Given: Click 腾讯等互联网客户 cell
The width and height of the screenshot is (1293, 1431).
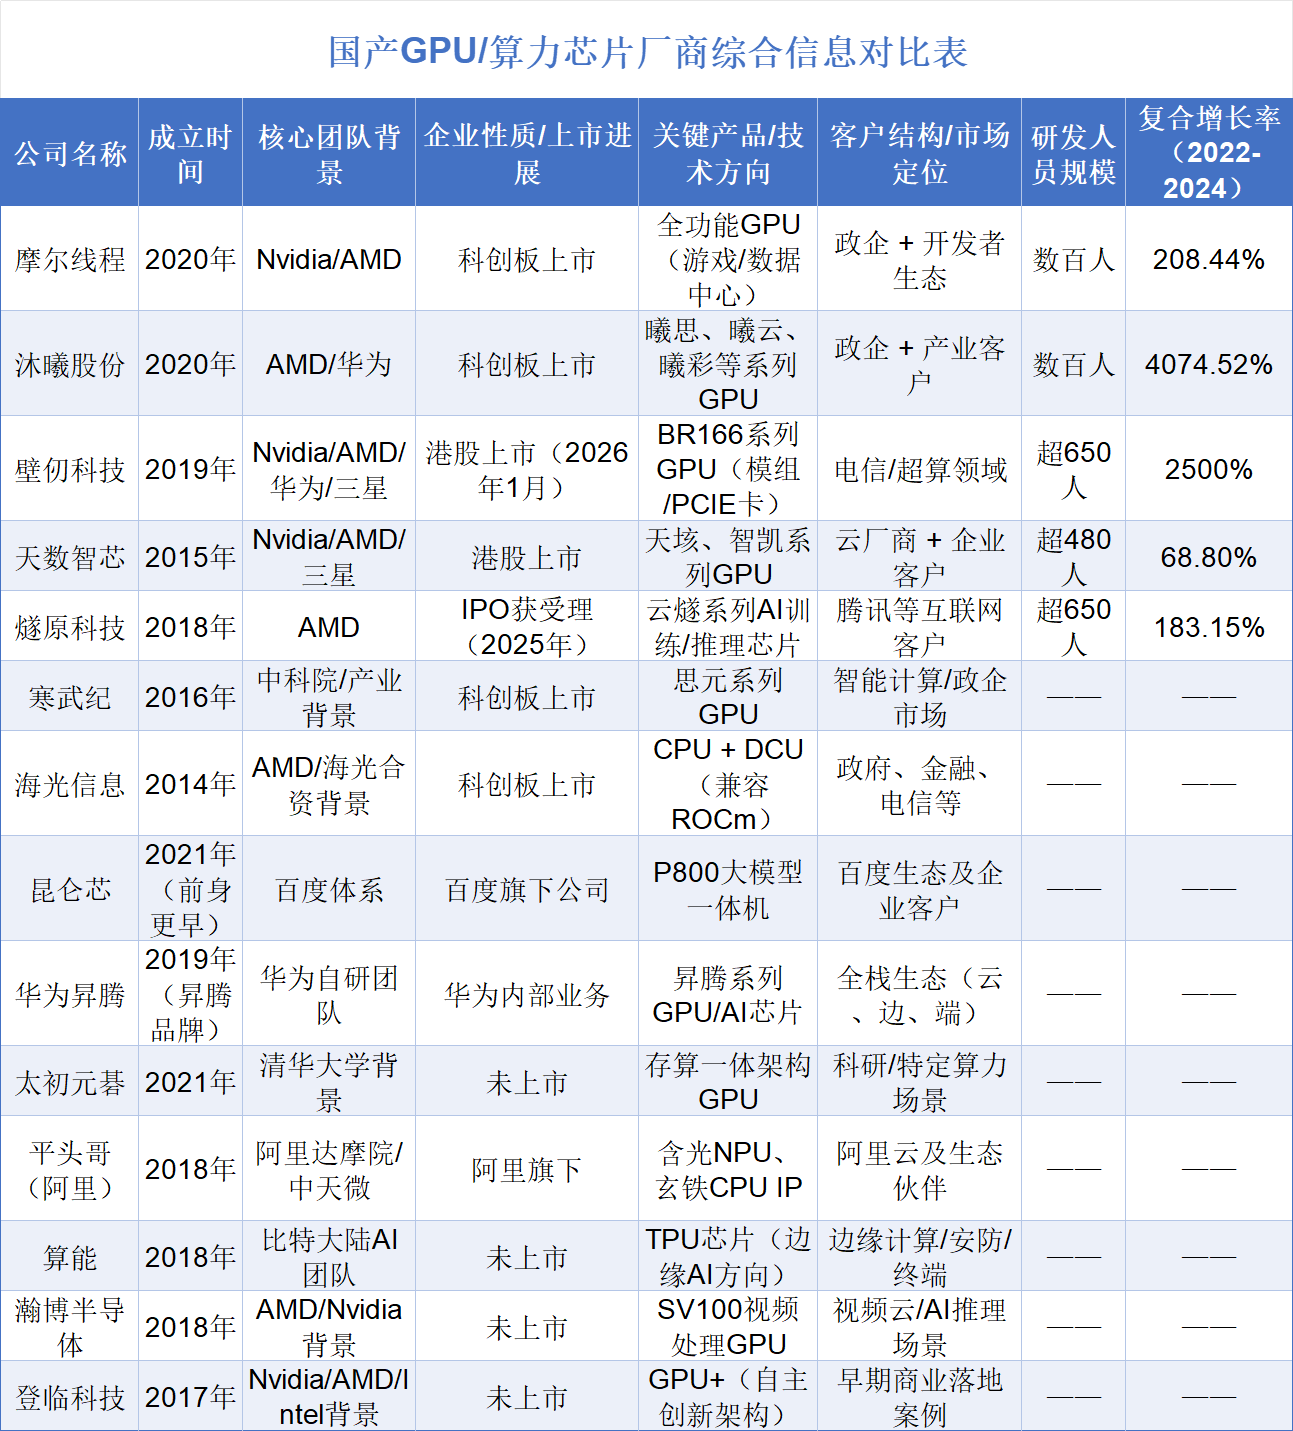Looking at the screenshot, I should point(919,626).
